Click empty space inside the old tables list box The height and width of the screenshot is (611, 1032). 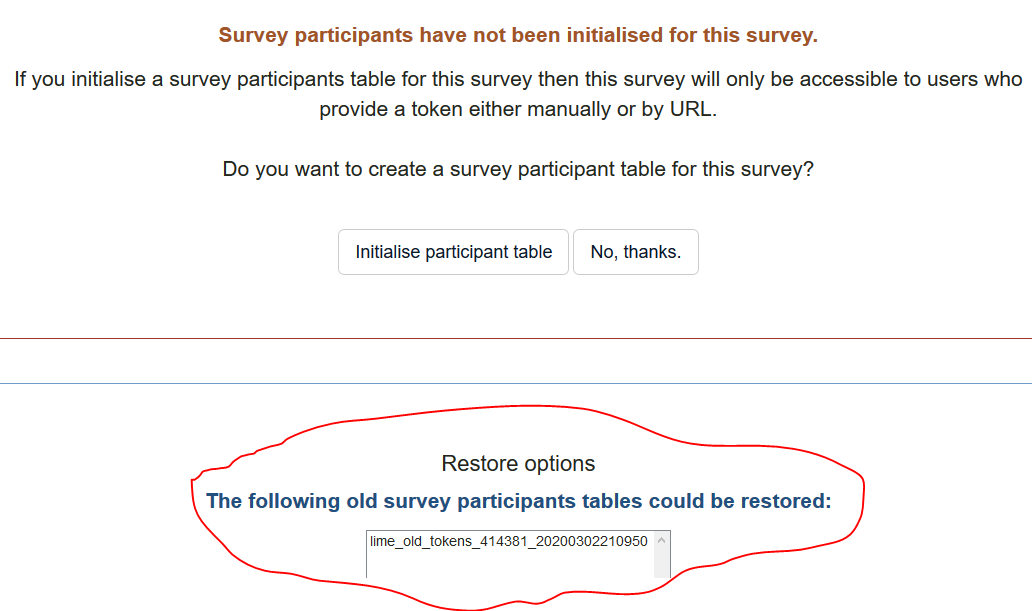[508, 564]
